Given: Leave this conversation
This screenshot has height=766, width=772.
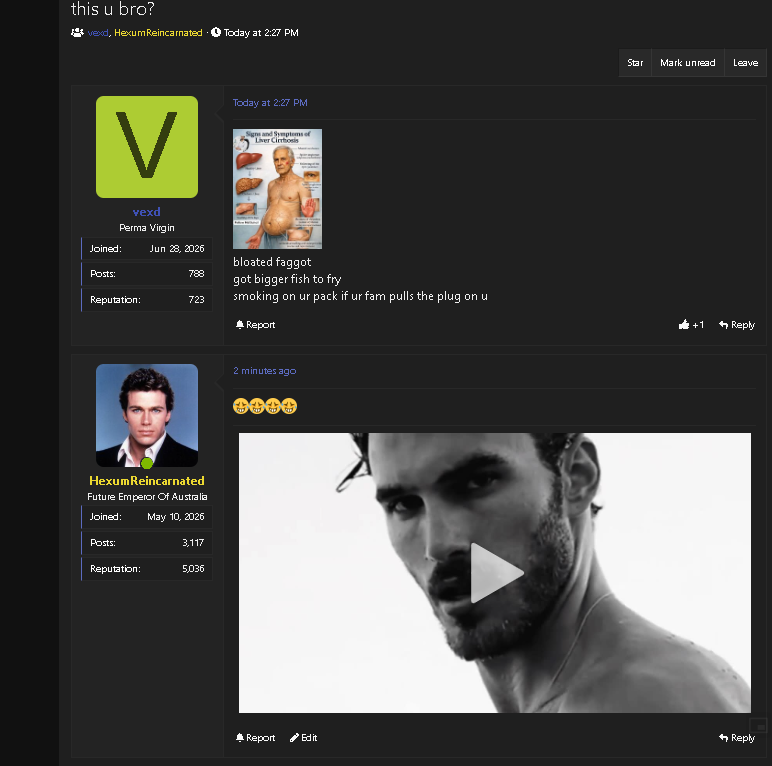Looking at the screenshot, I should [x=745, y=63].
